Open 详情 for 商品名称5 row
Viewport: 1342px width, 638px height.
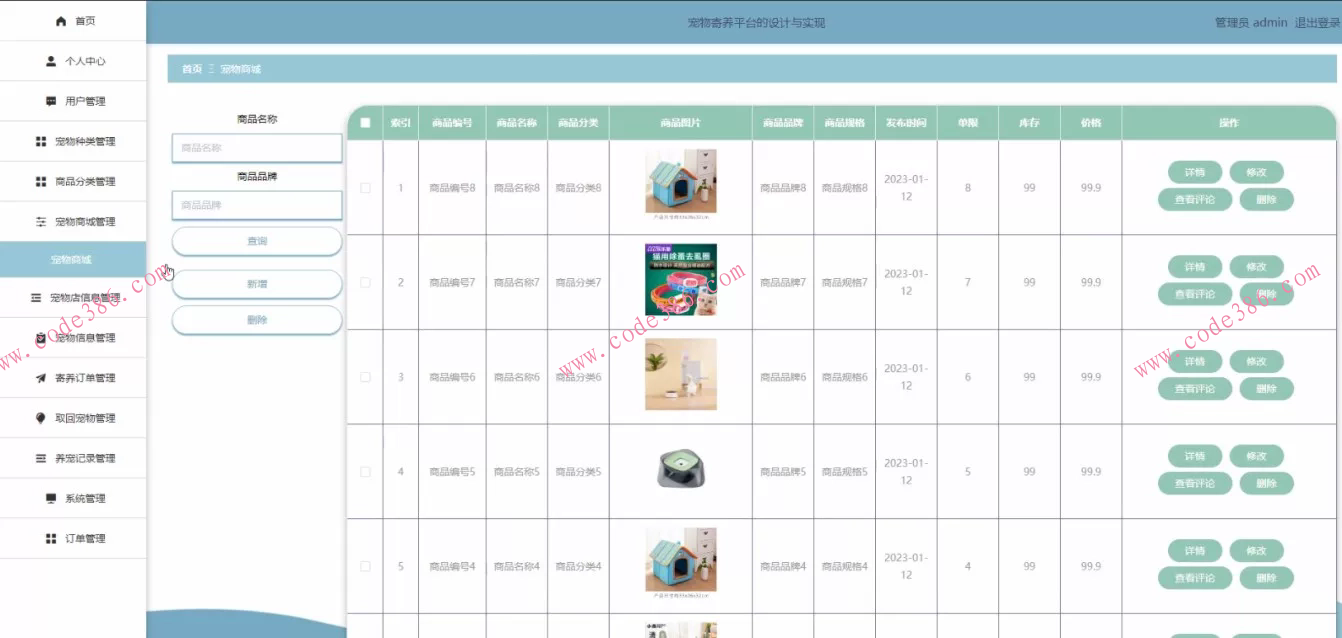pyautogui.click(x=1195, y=456)
